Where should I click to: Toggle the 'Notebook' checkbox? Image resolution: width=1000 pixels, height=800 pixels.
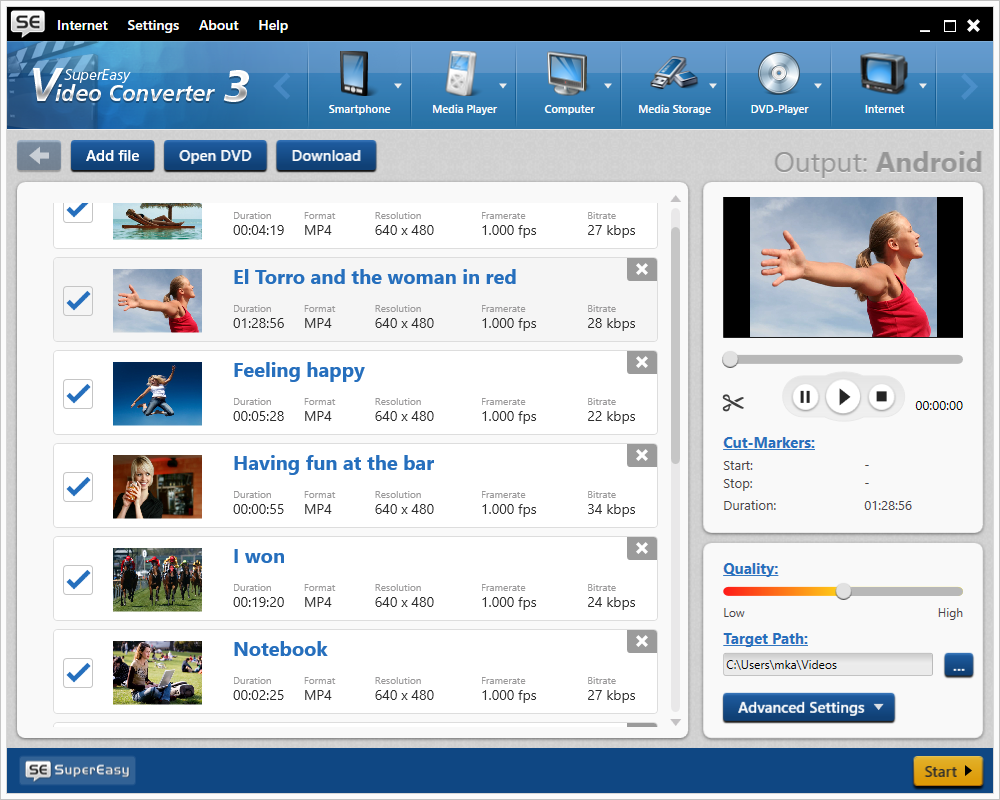pyautogui.click(x=78, y=672)
